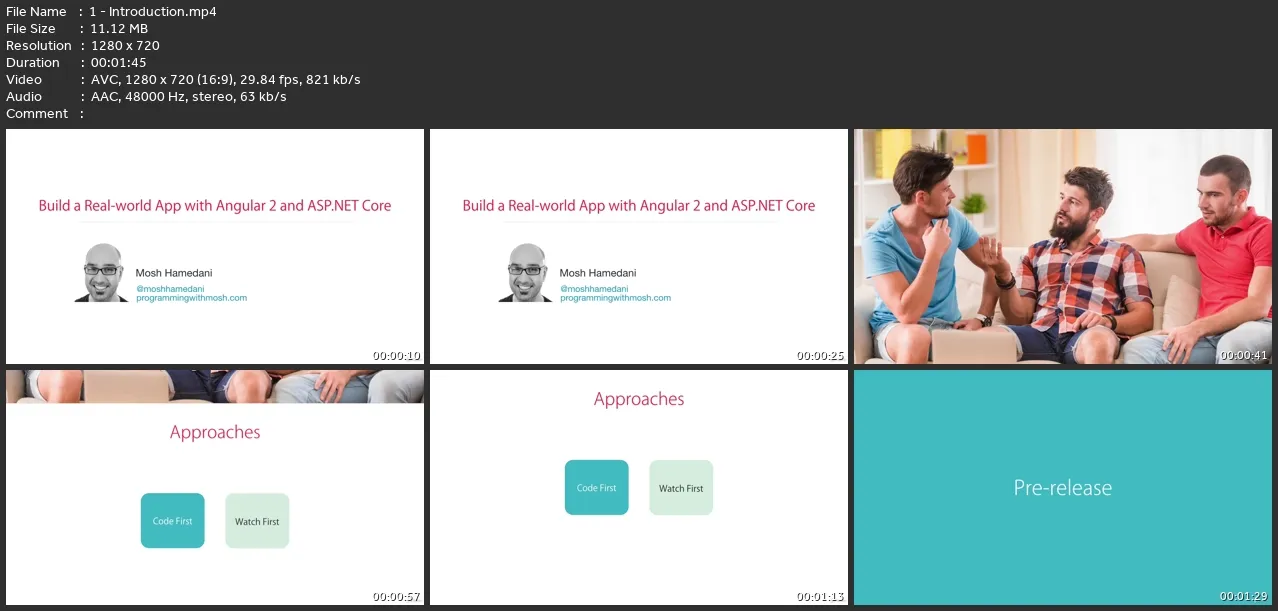Click the file name text '1 - Introduction.mp4'
This screenshot has width=1278, height=611.
(153, 11)
